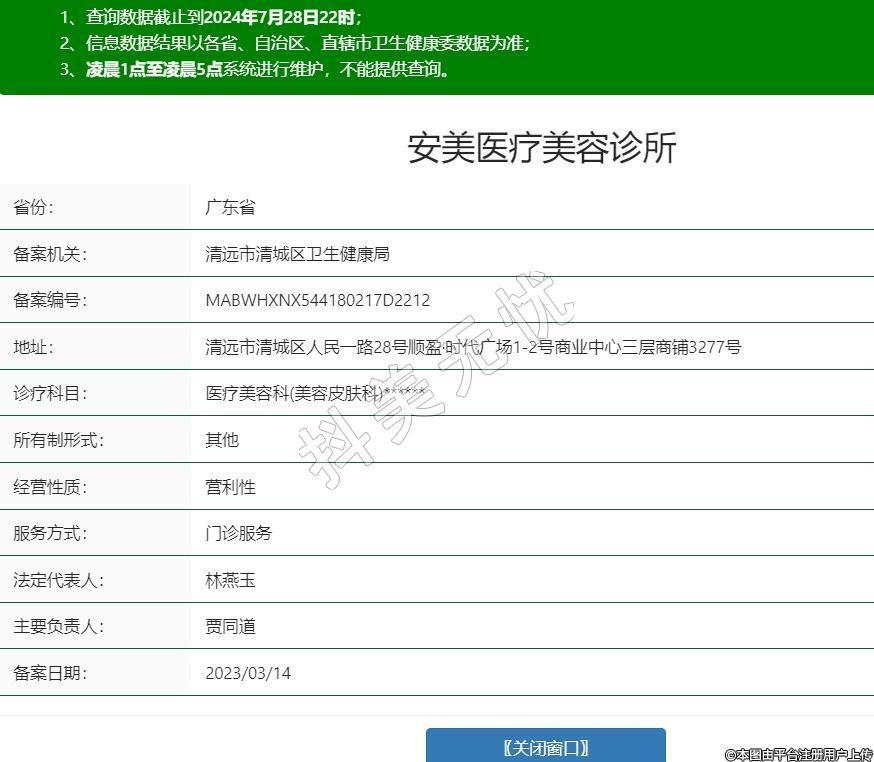Click the notice about 查询数据截止 time
Screen dimensions: 874x762
click(x=210, y=17)
